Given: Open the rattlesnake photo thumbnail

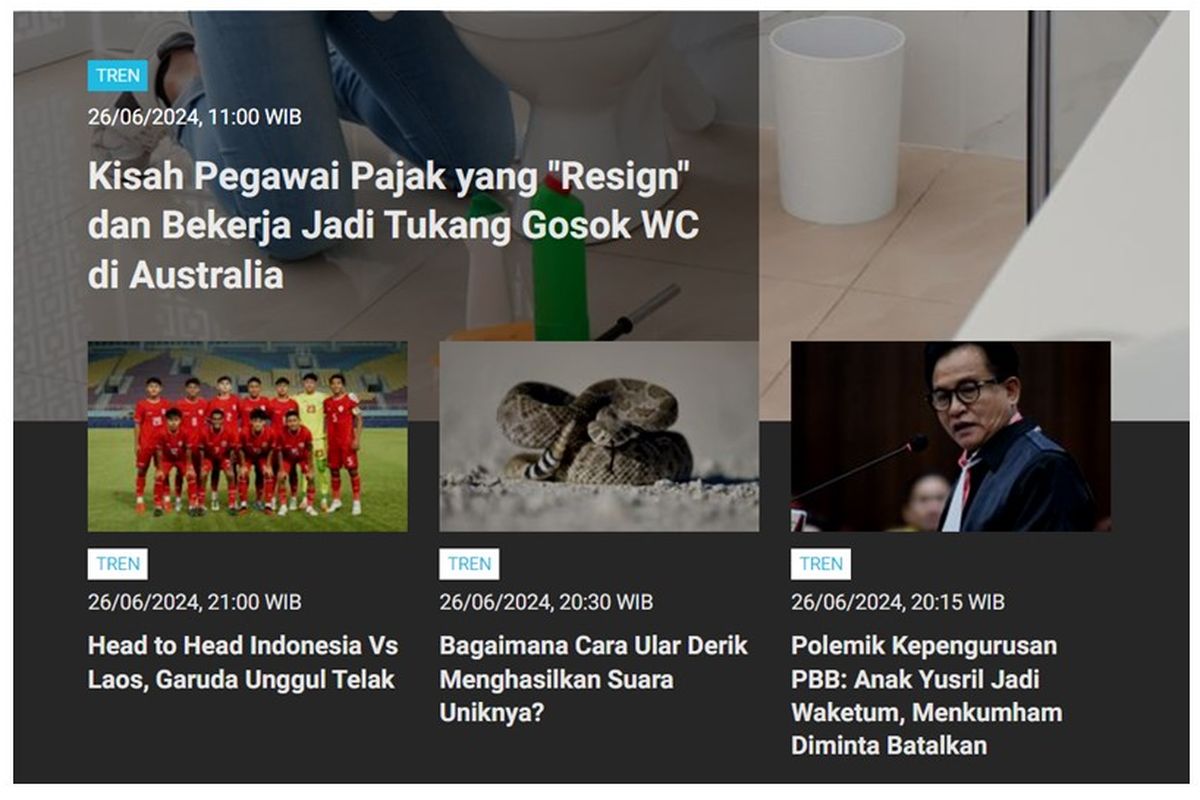Looking at the screenshot, I should 599,436.
